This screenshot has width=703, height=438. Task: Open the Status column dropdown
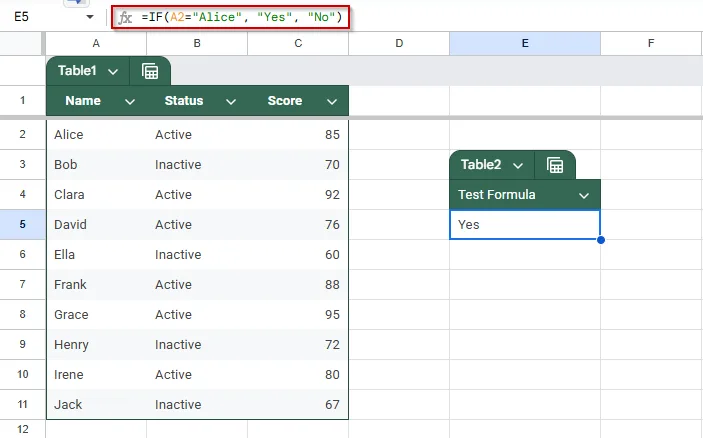(231, 102)
